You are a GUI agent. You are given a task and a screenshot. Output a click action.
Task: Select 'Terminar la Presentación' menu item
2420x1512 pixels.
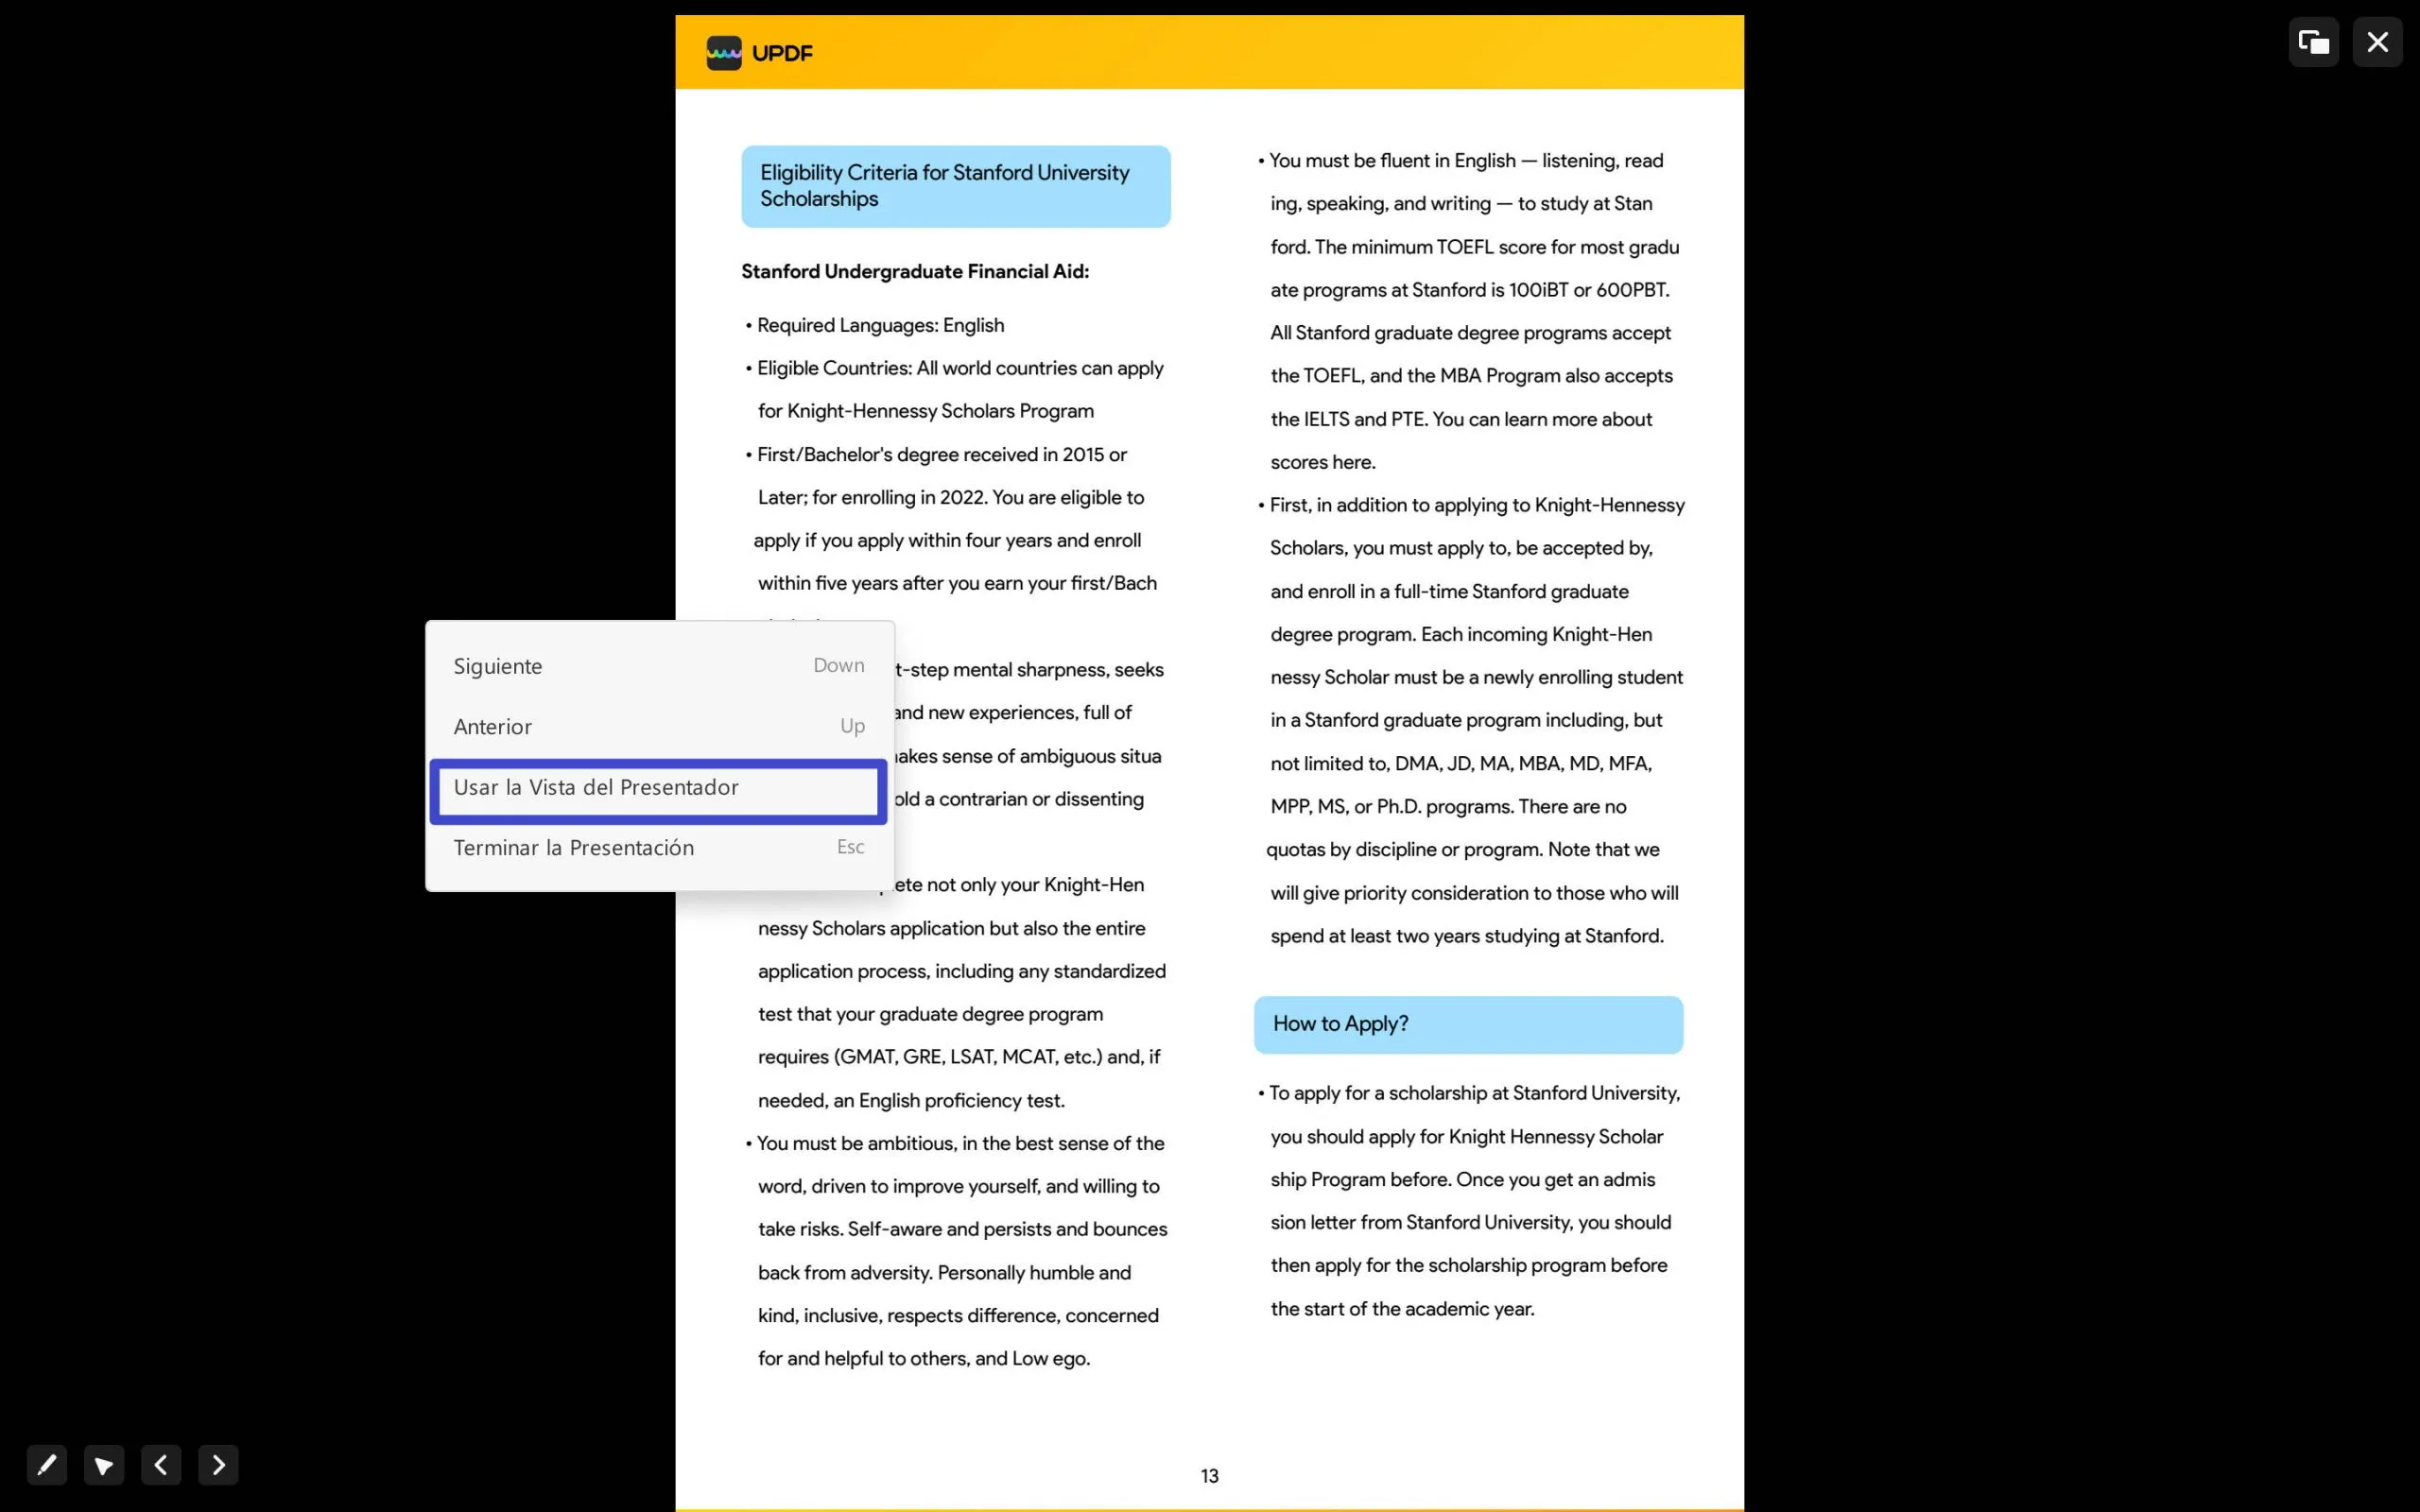tap(573, 847)
